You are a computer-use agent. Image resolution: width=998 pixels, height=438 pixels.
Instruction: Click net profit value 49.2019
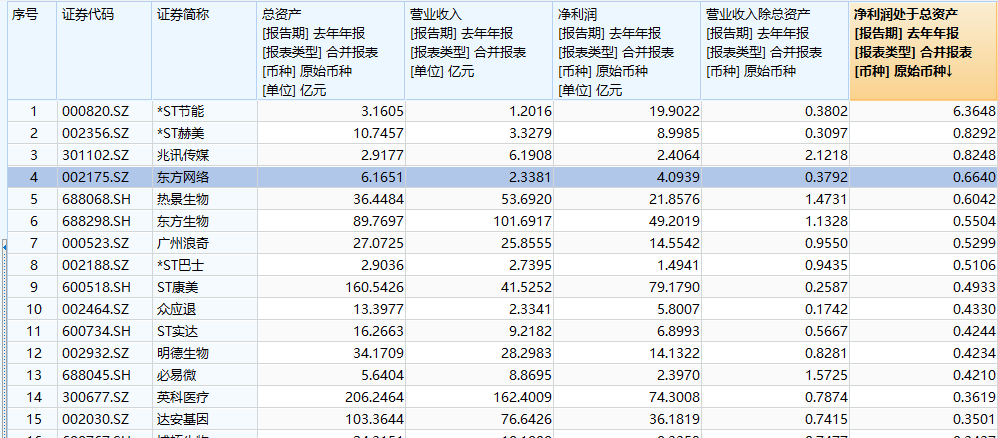coord(675,222)
